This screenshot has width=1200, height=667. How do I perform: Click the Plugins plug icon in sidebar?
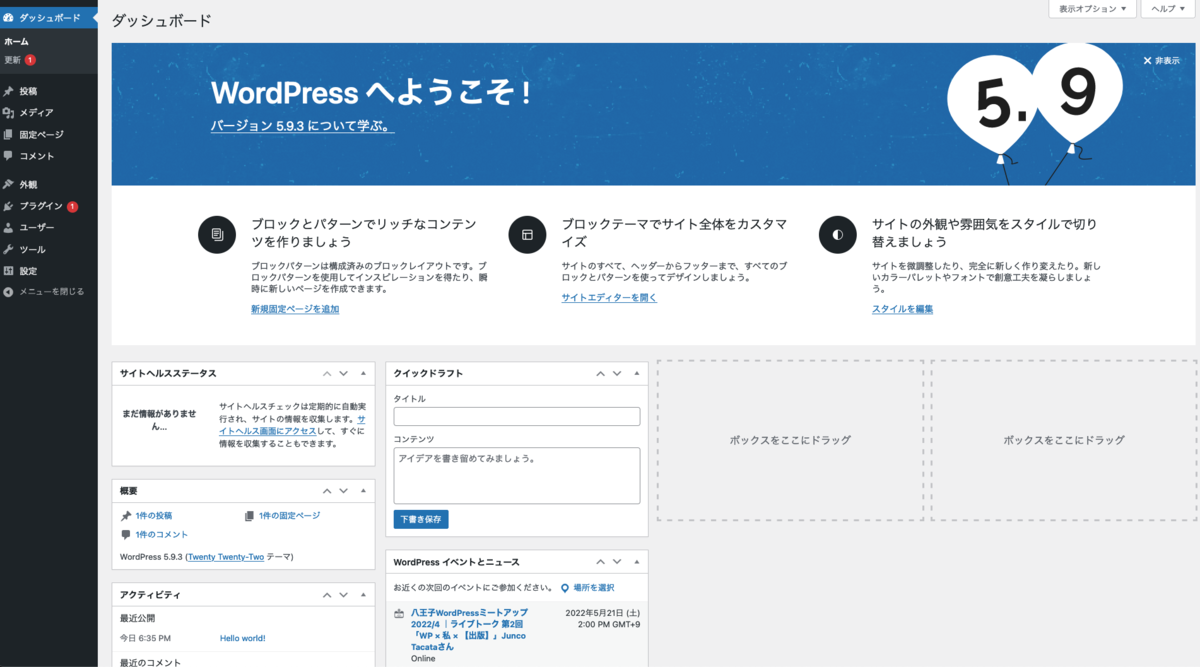coord(9,206)
